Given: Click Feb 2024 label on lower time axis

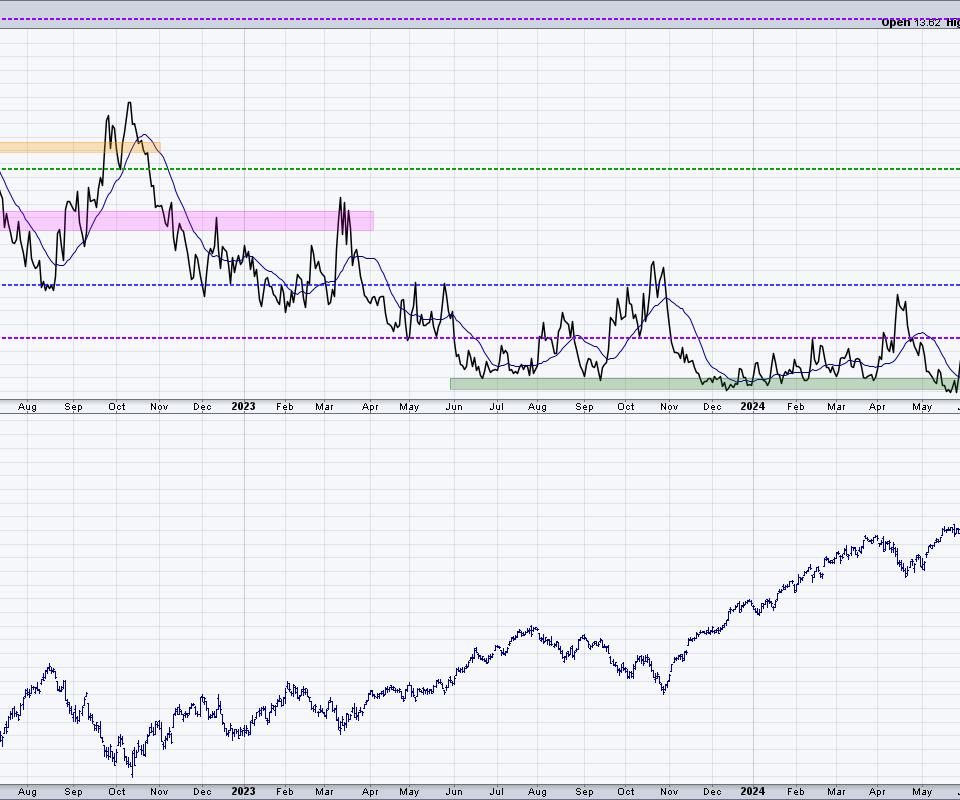Looking at the screenshot, I should click(x=795, y=791).
